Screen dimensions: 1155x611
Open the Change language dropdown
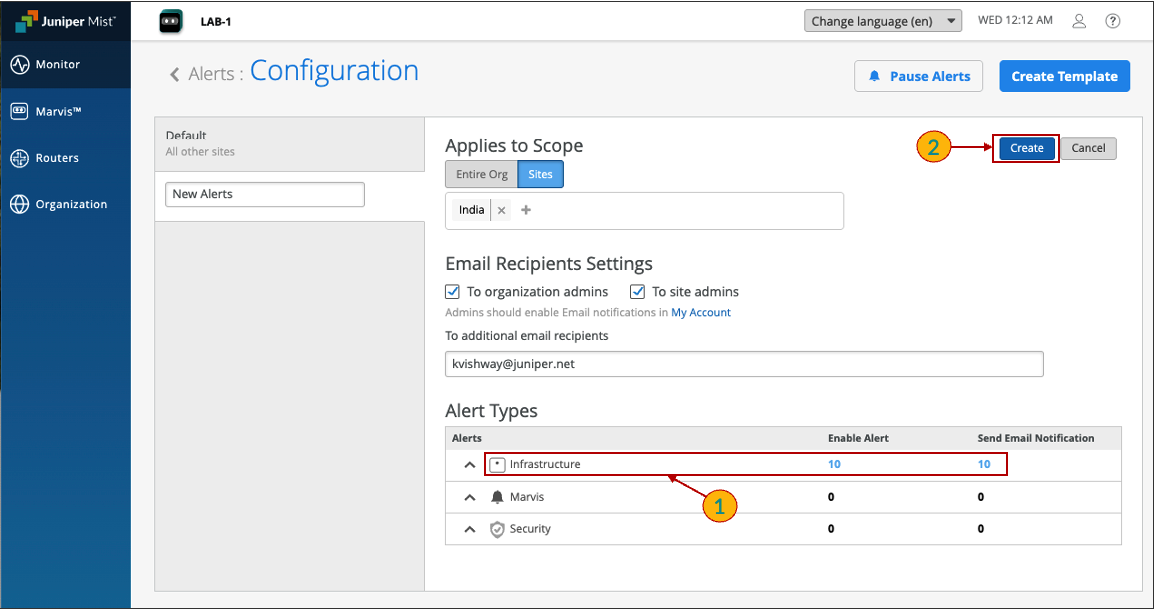(x=882, y=21)
